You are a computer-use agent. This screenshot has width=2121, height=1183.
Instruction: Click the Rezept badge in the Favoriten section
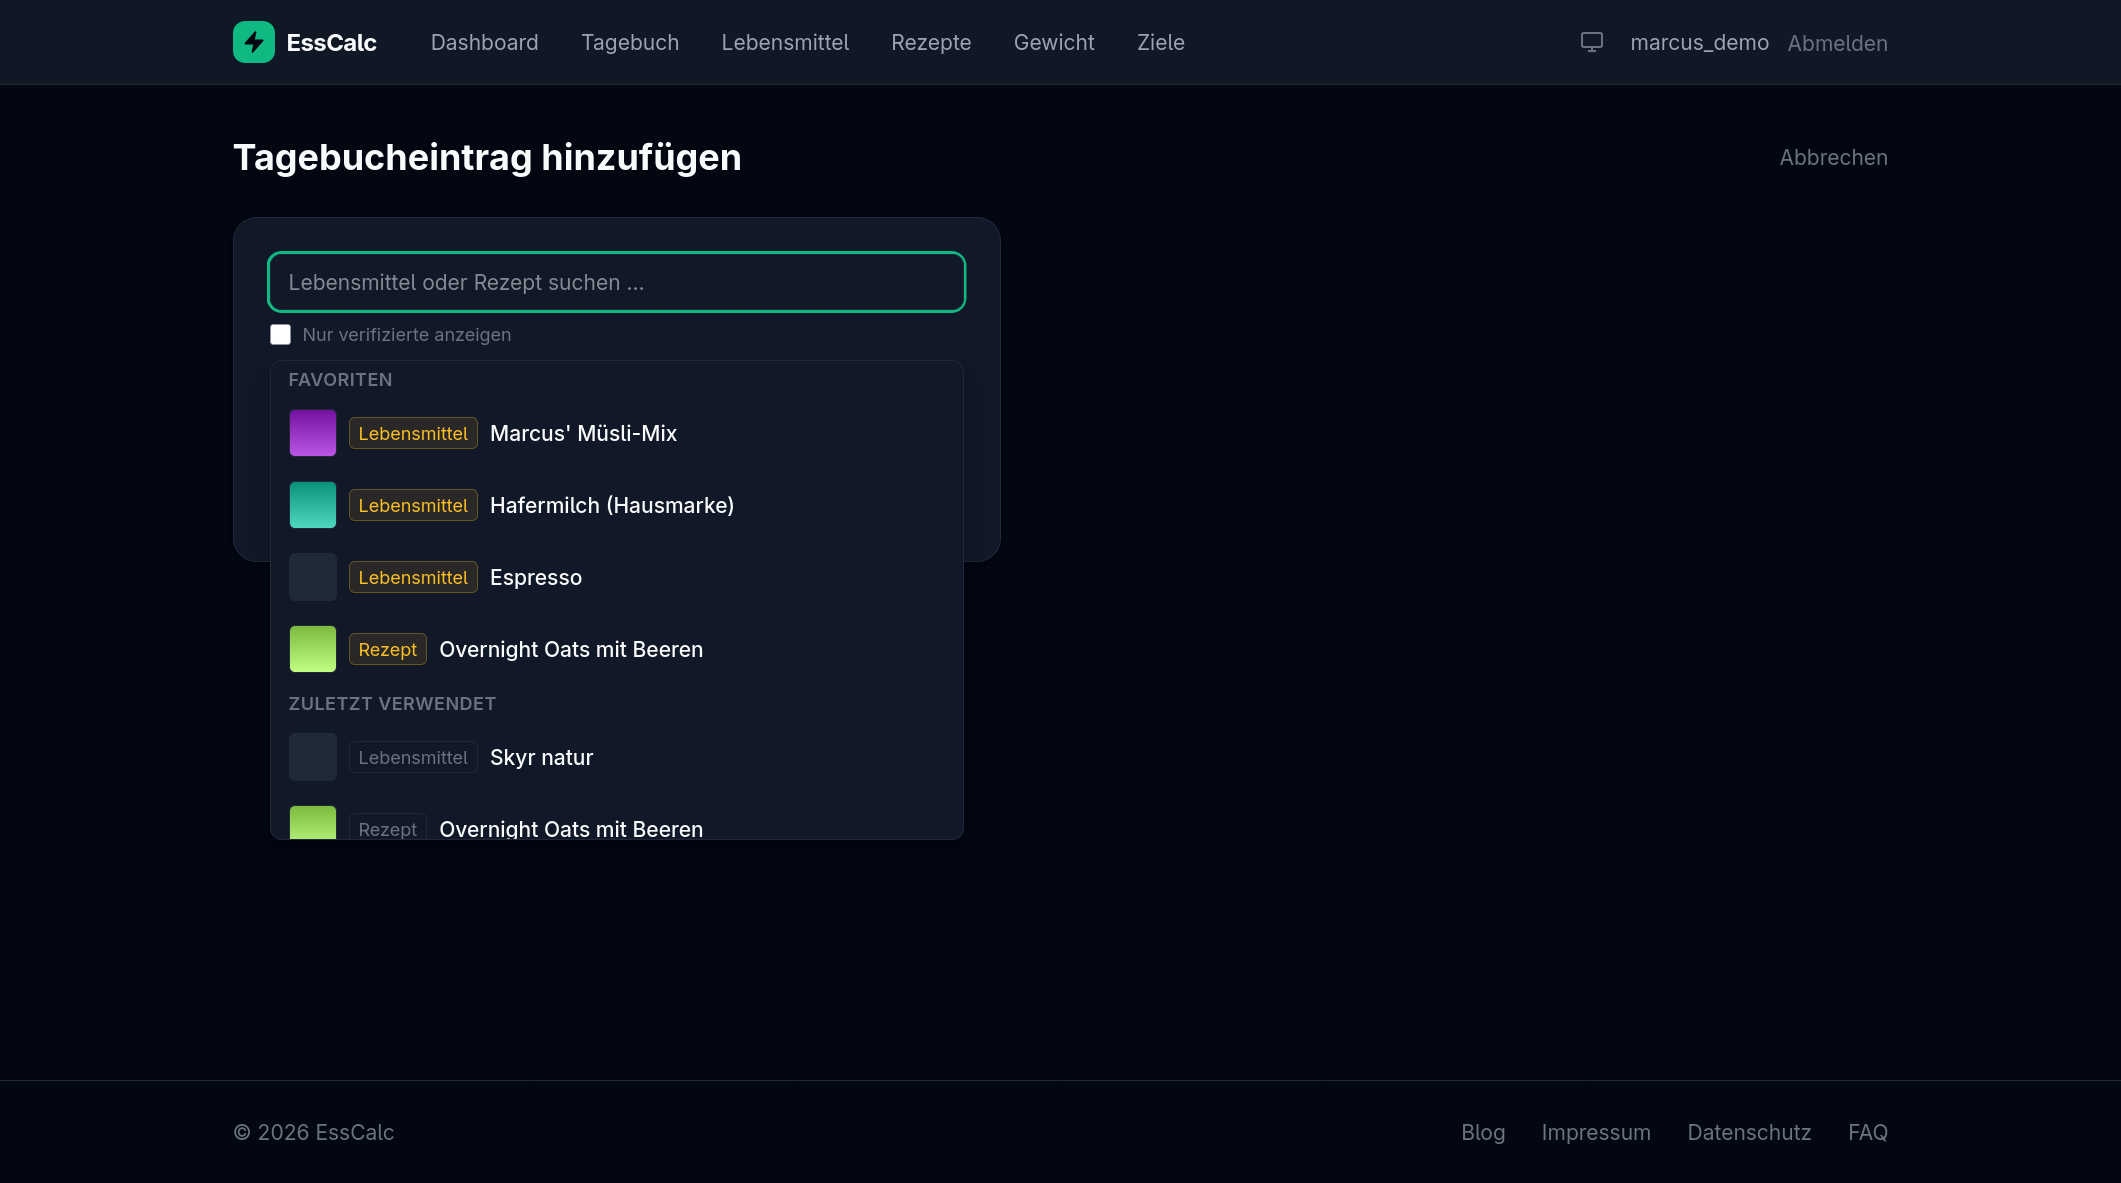point(388,649)
